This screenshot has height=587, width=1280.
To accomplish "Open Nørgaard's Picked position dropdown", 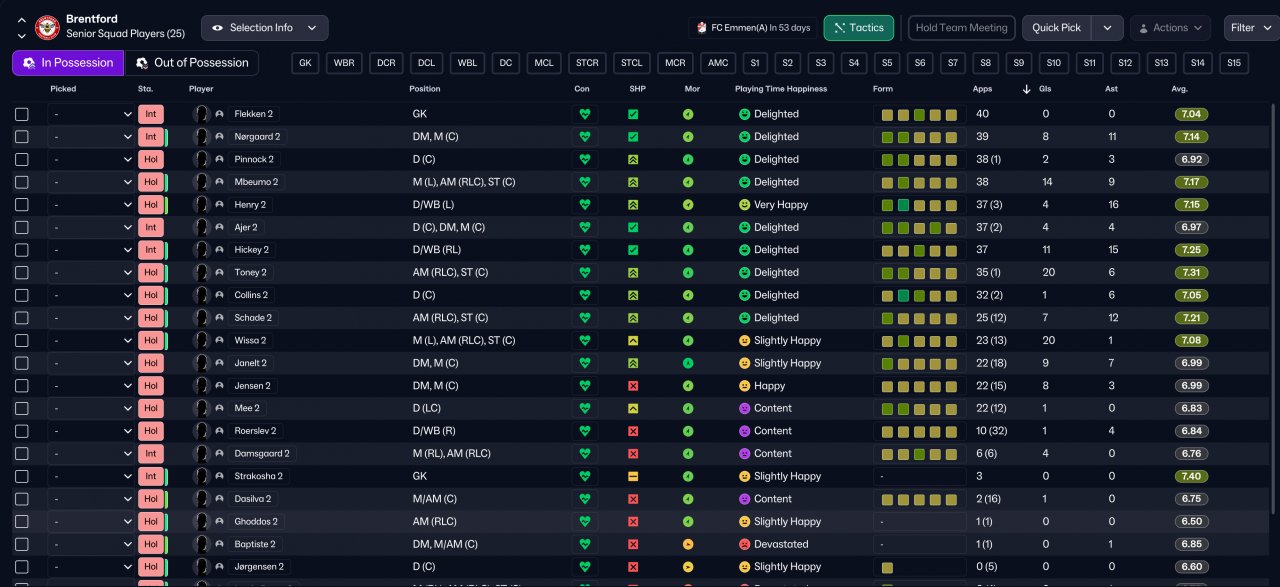I will pyautogui.click(x=91, y=137).
